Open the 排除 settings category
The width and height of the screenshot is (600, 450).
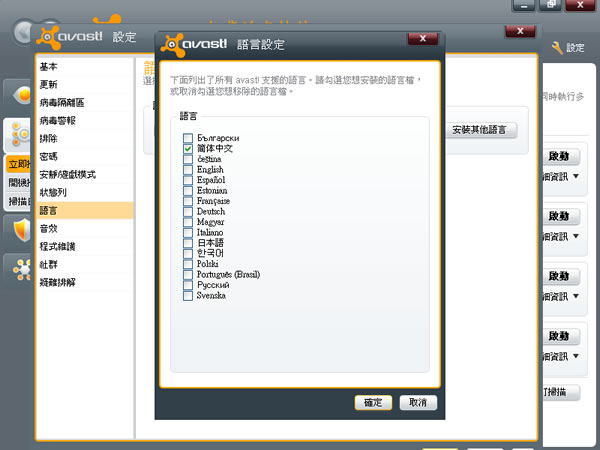[85, 139]
